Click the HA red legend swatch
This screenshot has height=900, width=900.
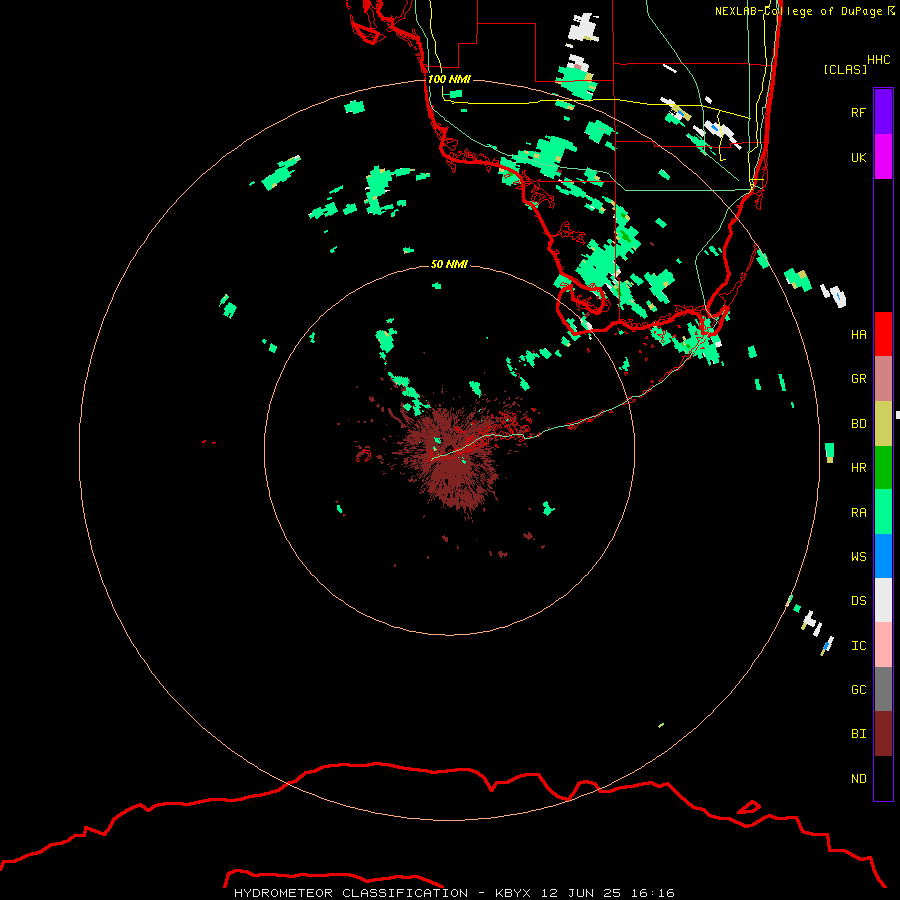coord(883,334)
